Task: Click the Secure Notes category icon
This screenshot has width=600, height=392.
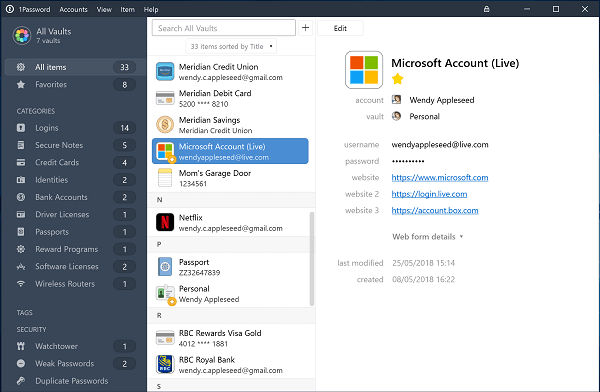Action: pyautogui.click(x=21, y=145)
